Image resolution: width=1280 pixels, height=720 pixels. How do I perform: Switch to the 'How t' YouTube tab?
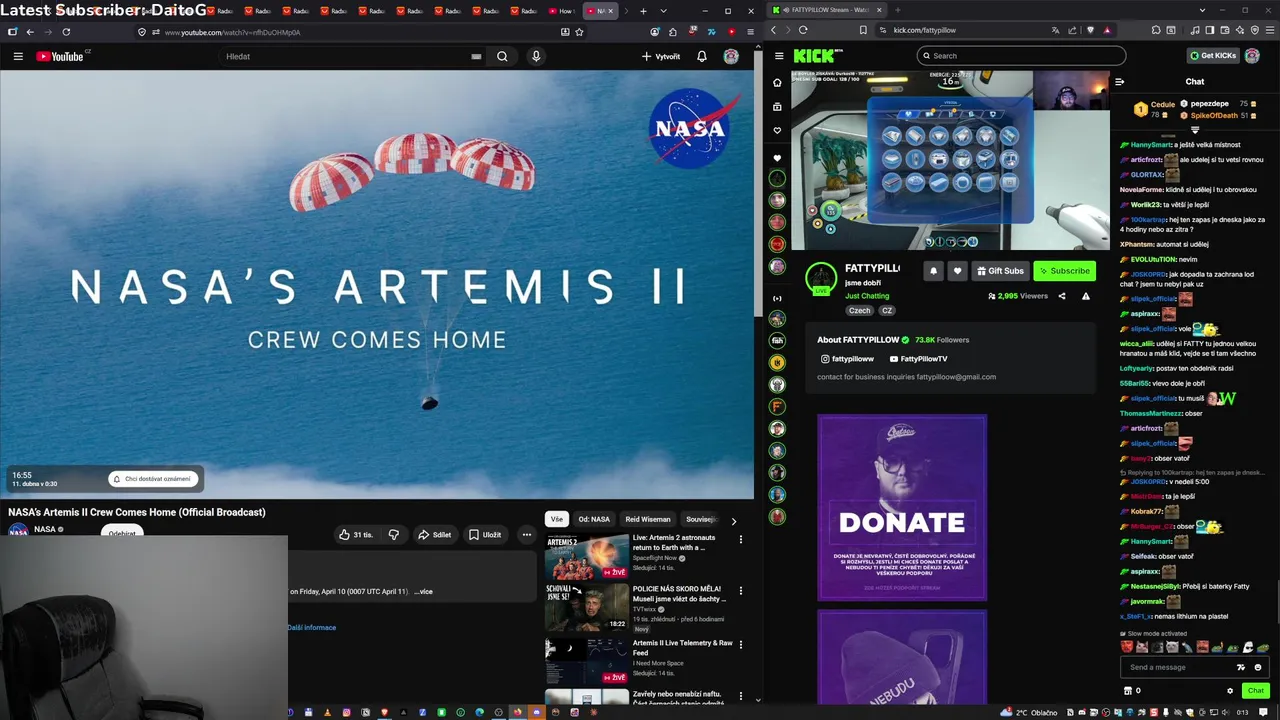[x=563, y=11]
